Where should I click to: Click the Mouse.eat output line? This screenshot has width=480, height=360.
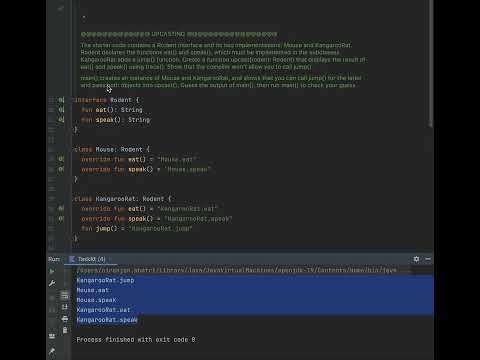(93, 290)
